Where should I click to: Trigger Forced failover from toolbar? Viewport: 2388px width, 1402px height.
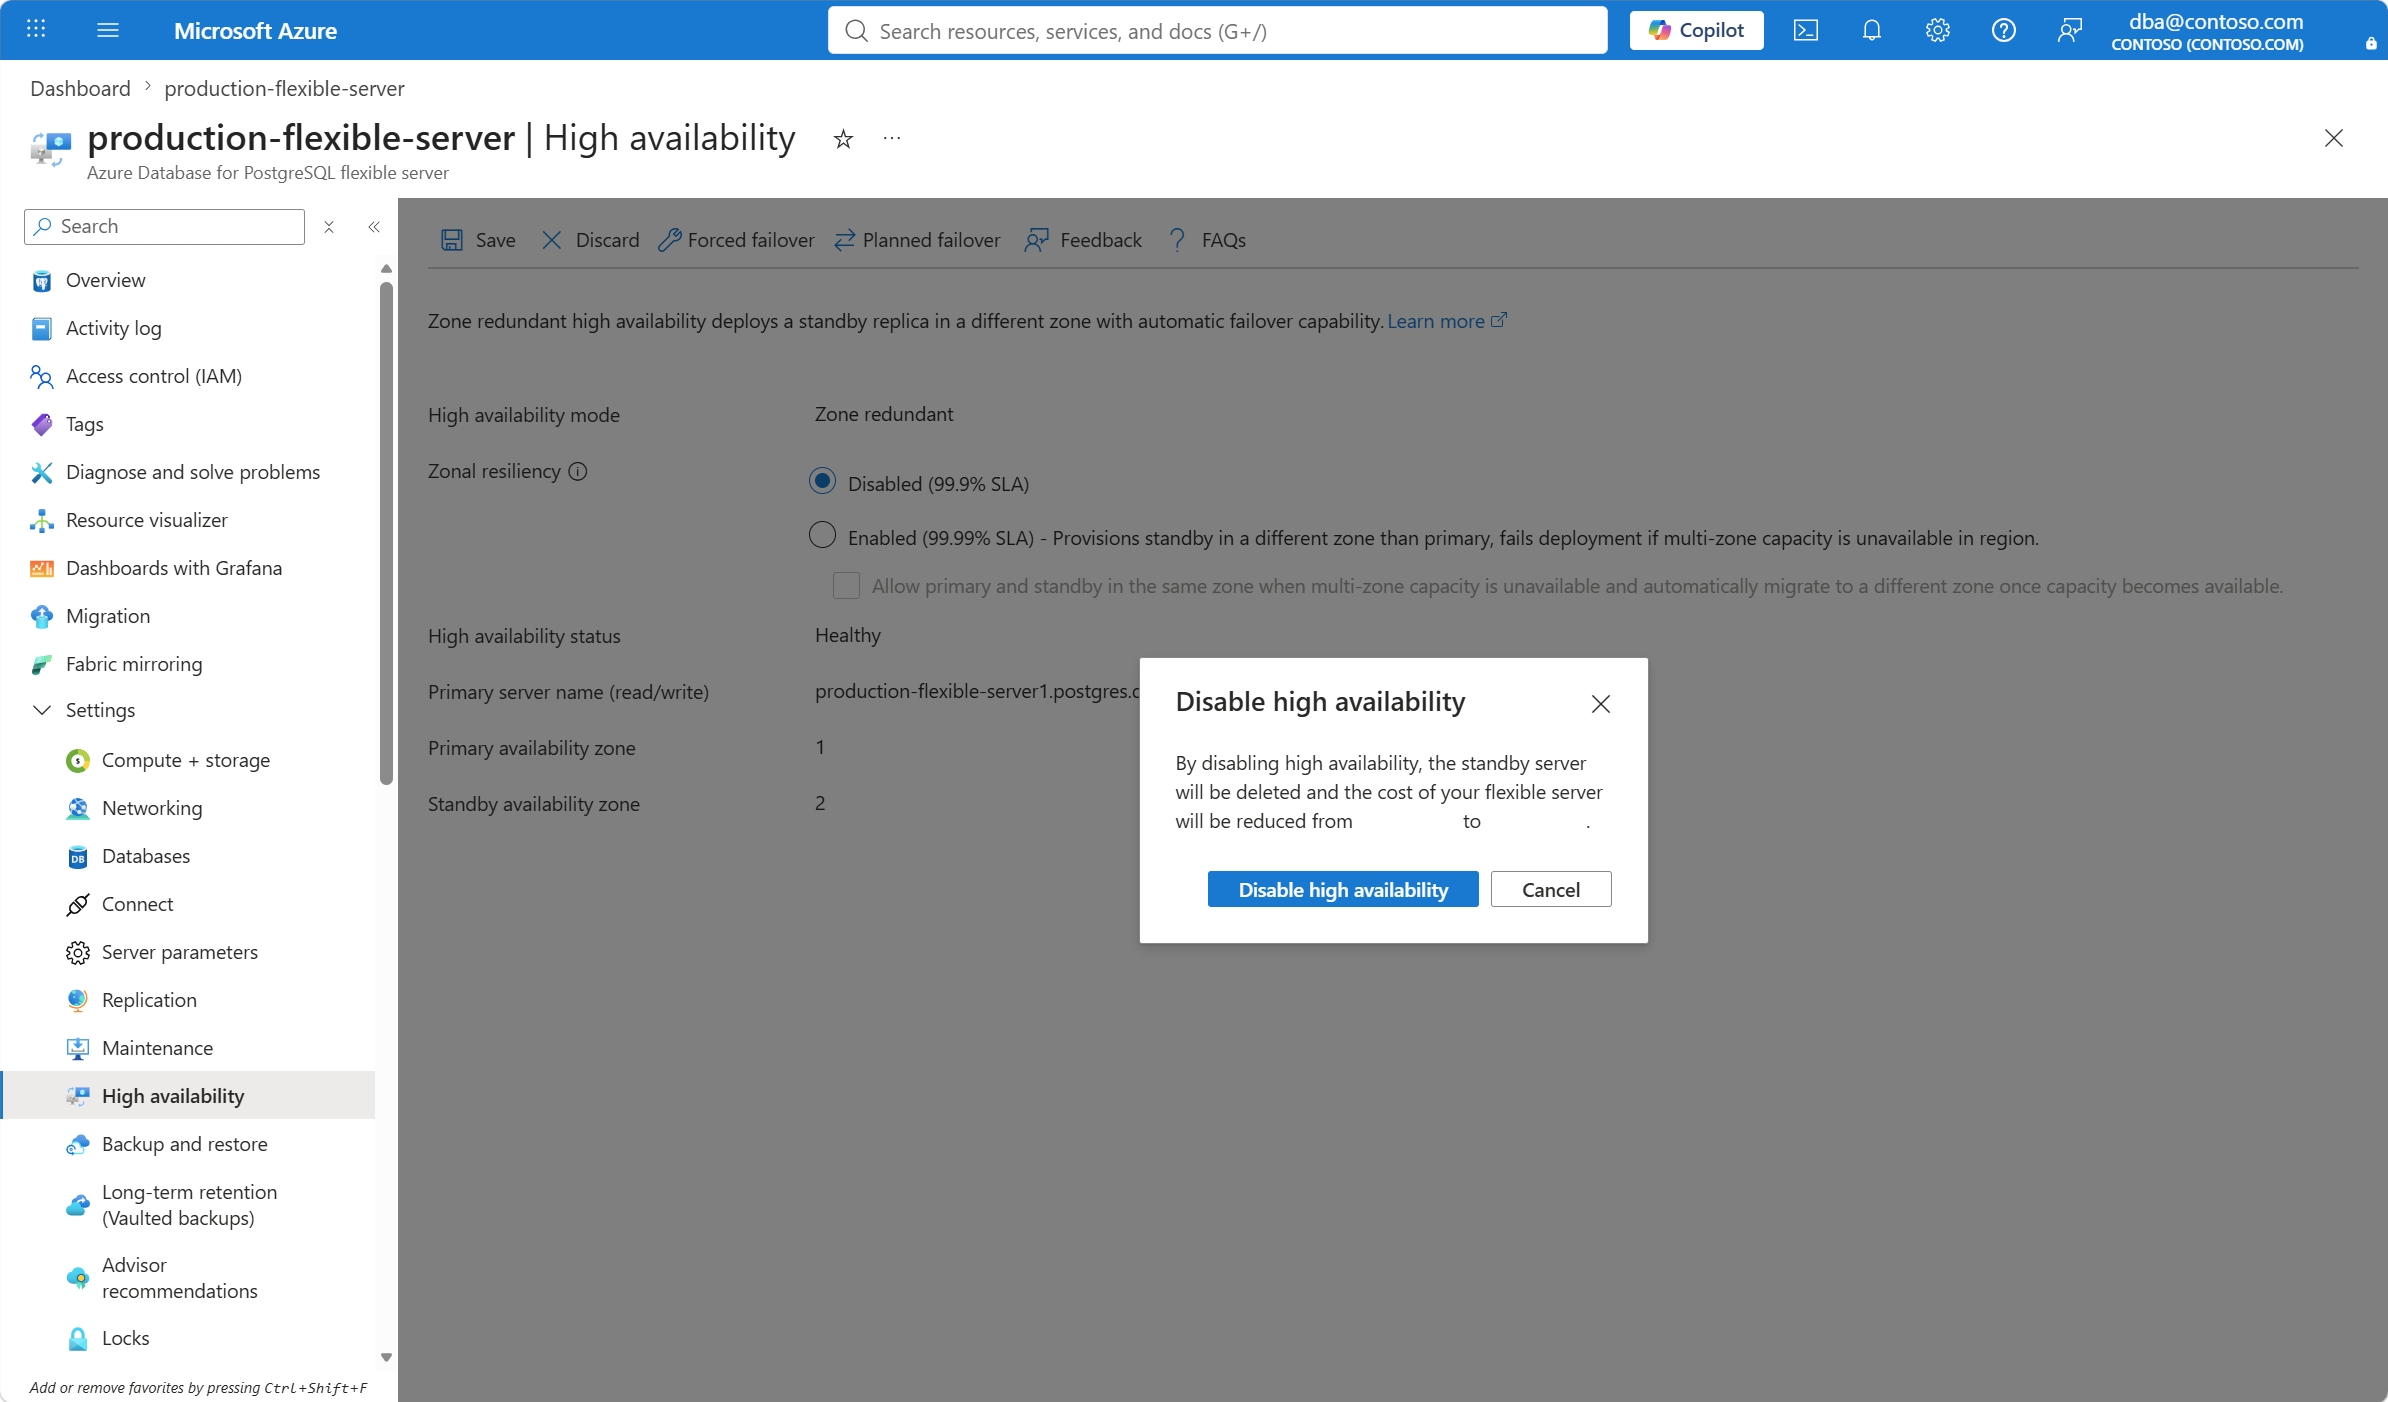[x=736, y=240]
